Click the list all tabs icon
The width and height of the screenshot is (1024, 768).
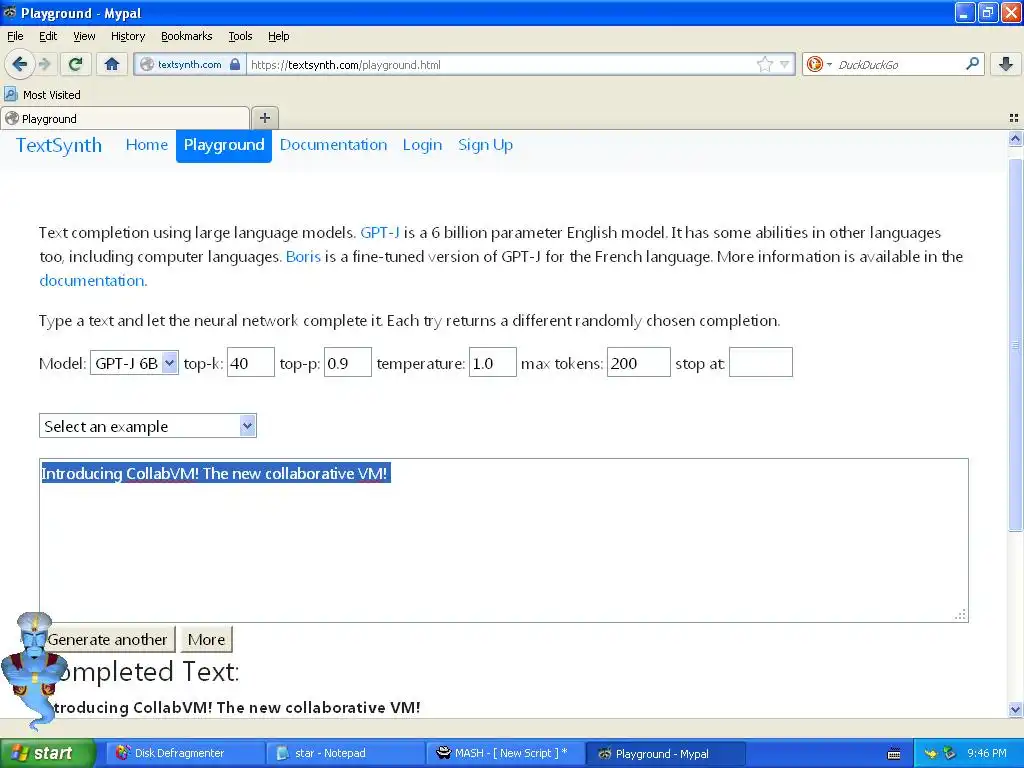click(x=1014, y=118)
